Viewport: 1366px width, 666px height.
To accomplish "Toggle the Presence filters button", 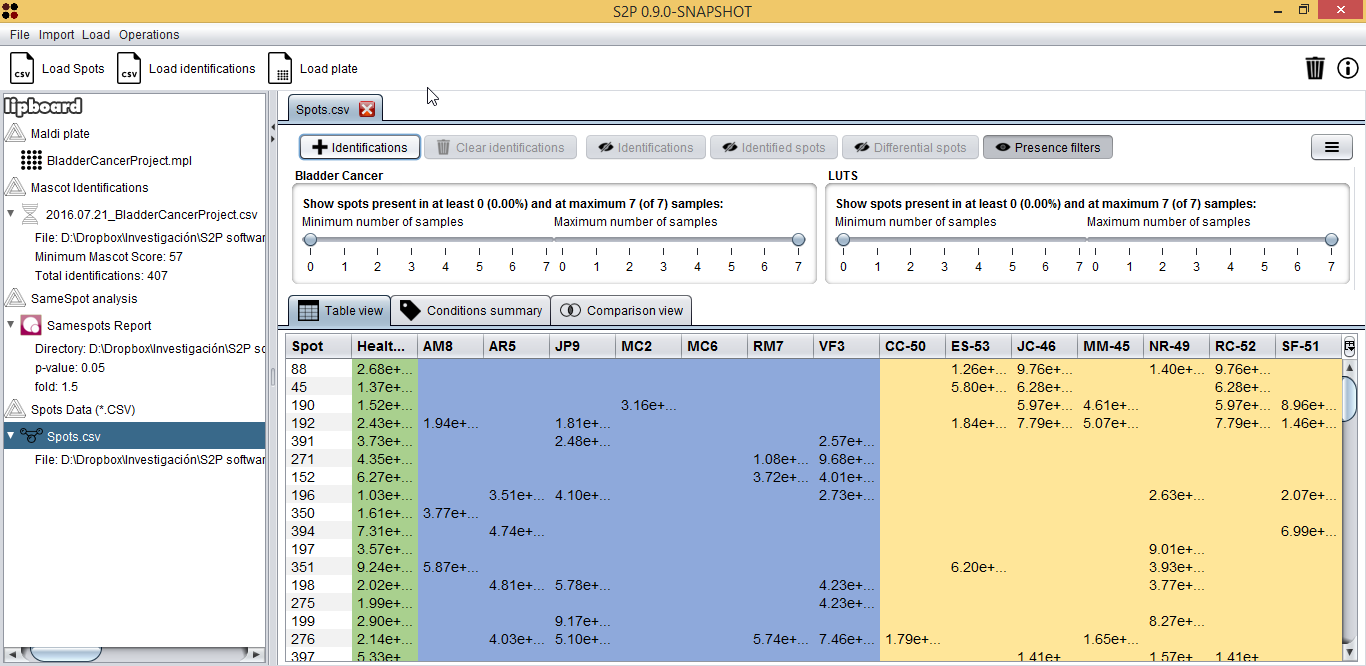I will pyautogui.click(x=1047, y=147).
